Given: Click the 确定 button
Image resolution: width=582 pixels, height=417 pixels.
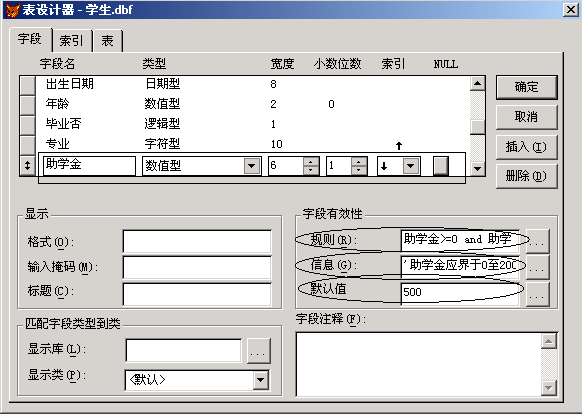Looking at the screenshot, I should click(526, 87).
